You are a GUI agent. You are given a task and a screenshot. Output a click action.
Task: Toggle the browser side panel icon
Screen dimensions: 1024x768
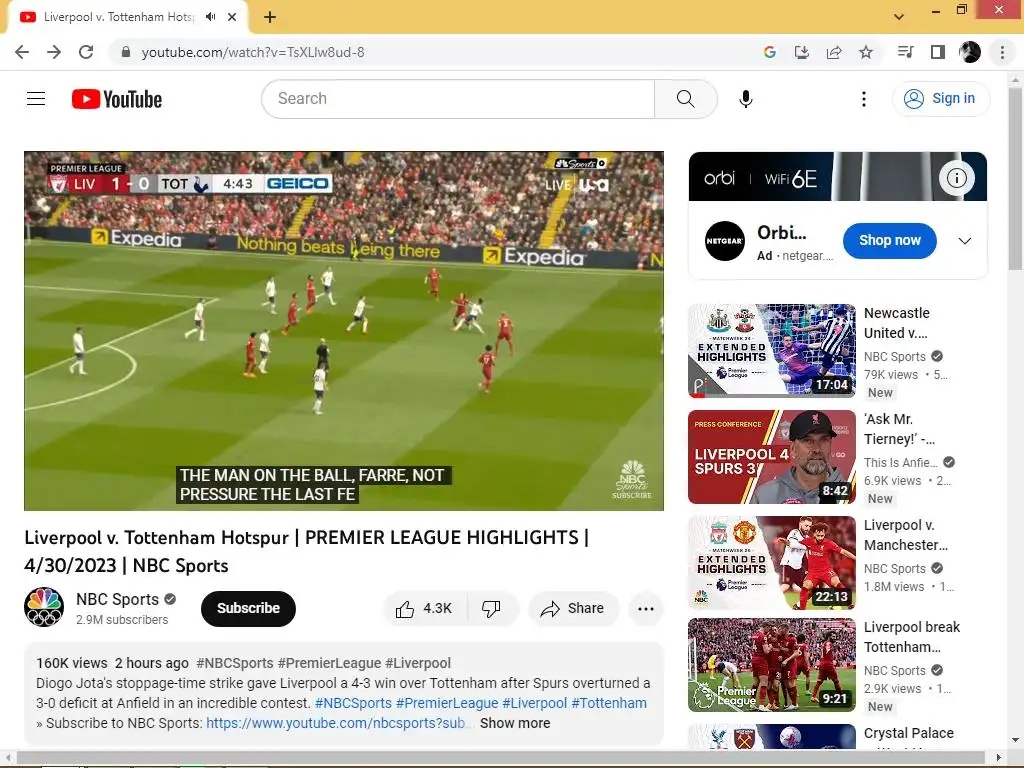[938, 52]
